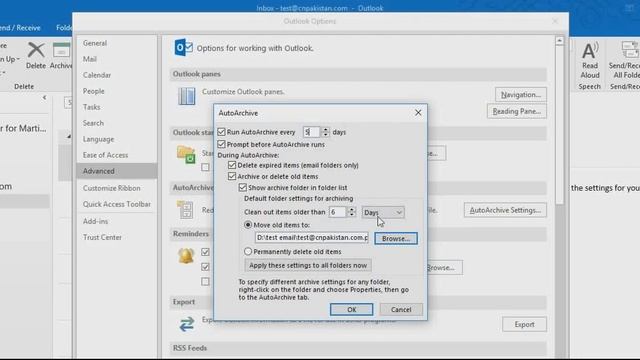Click scroll up arrow in Outlook Options

click(560, 41)
